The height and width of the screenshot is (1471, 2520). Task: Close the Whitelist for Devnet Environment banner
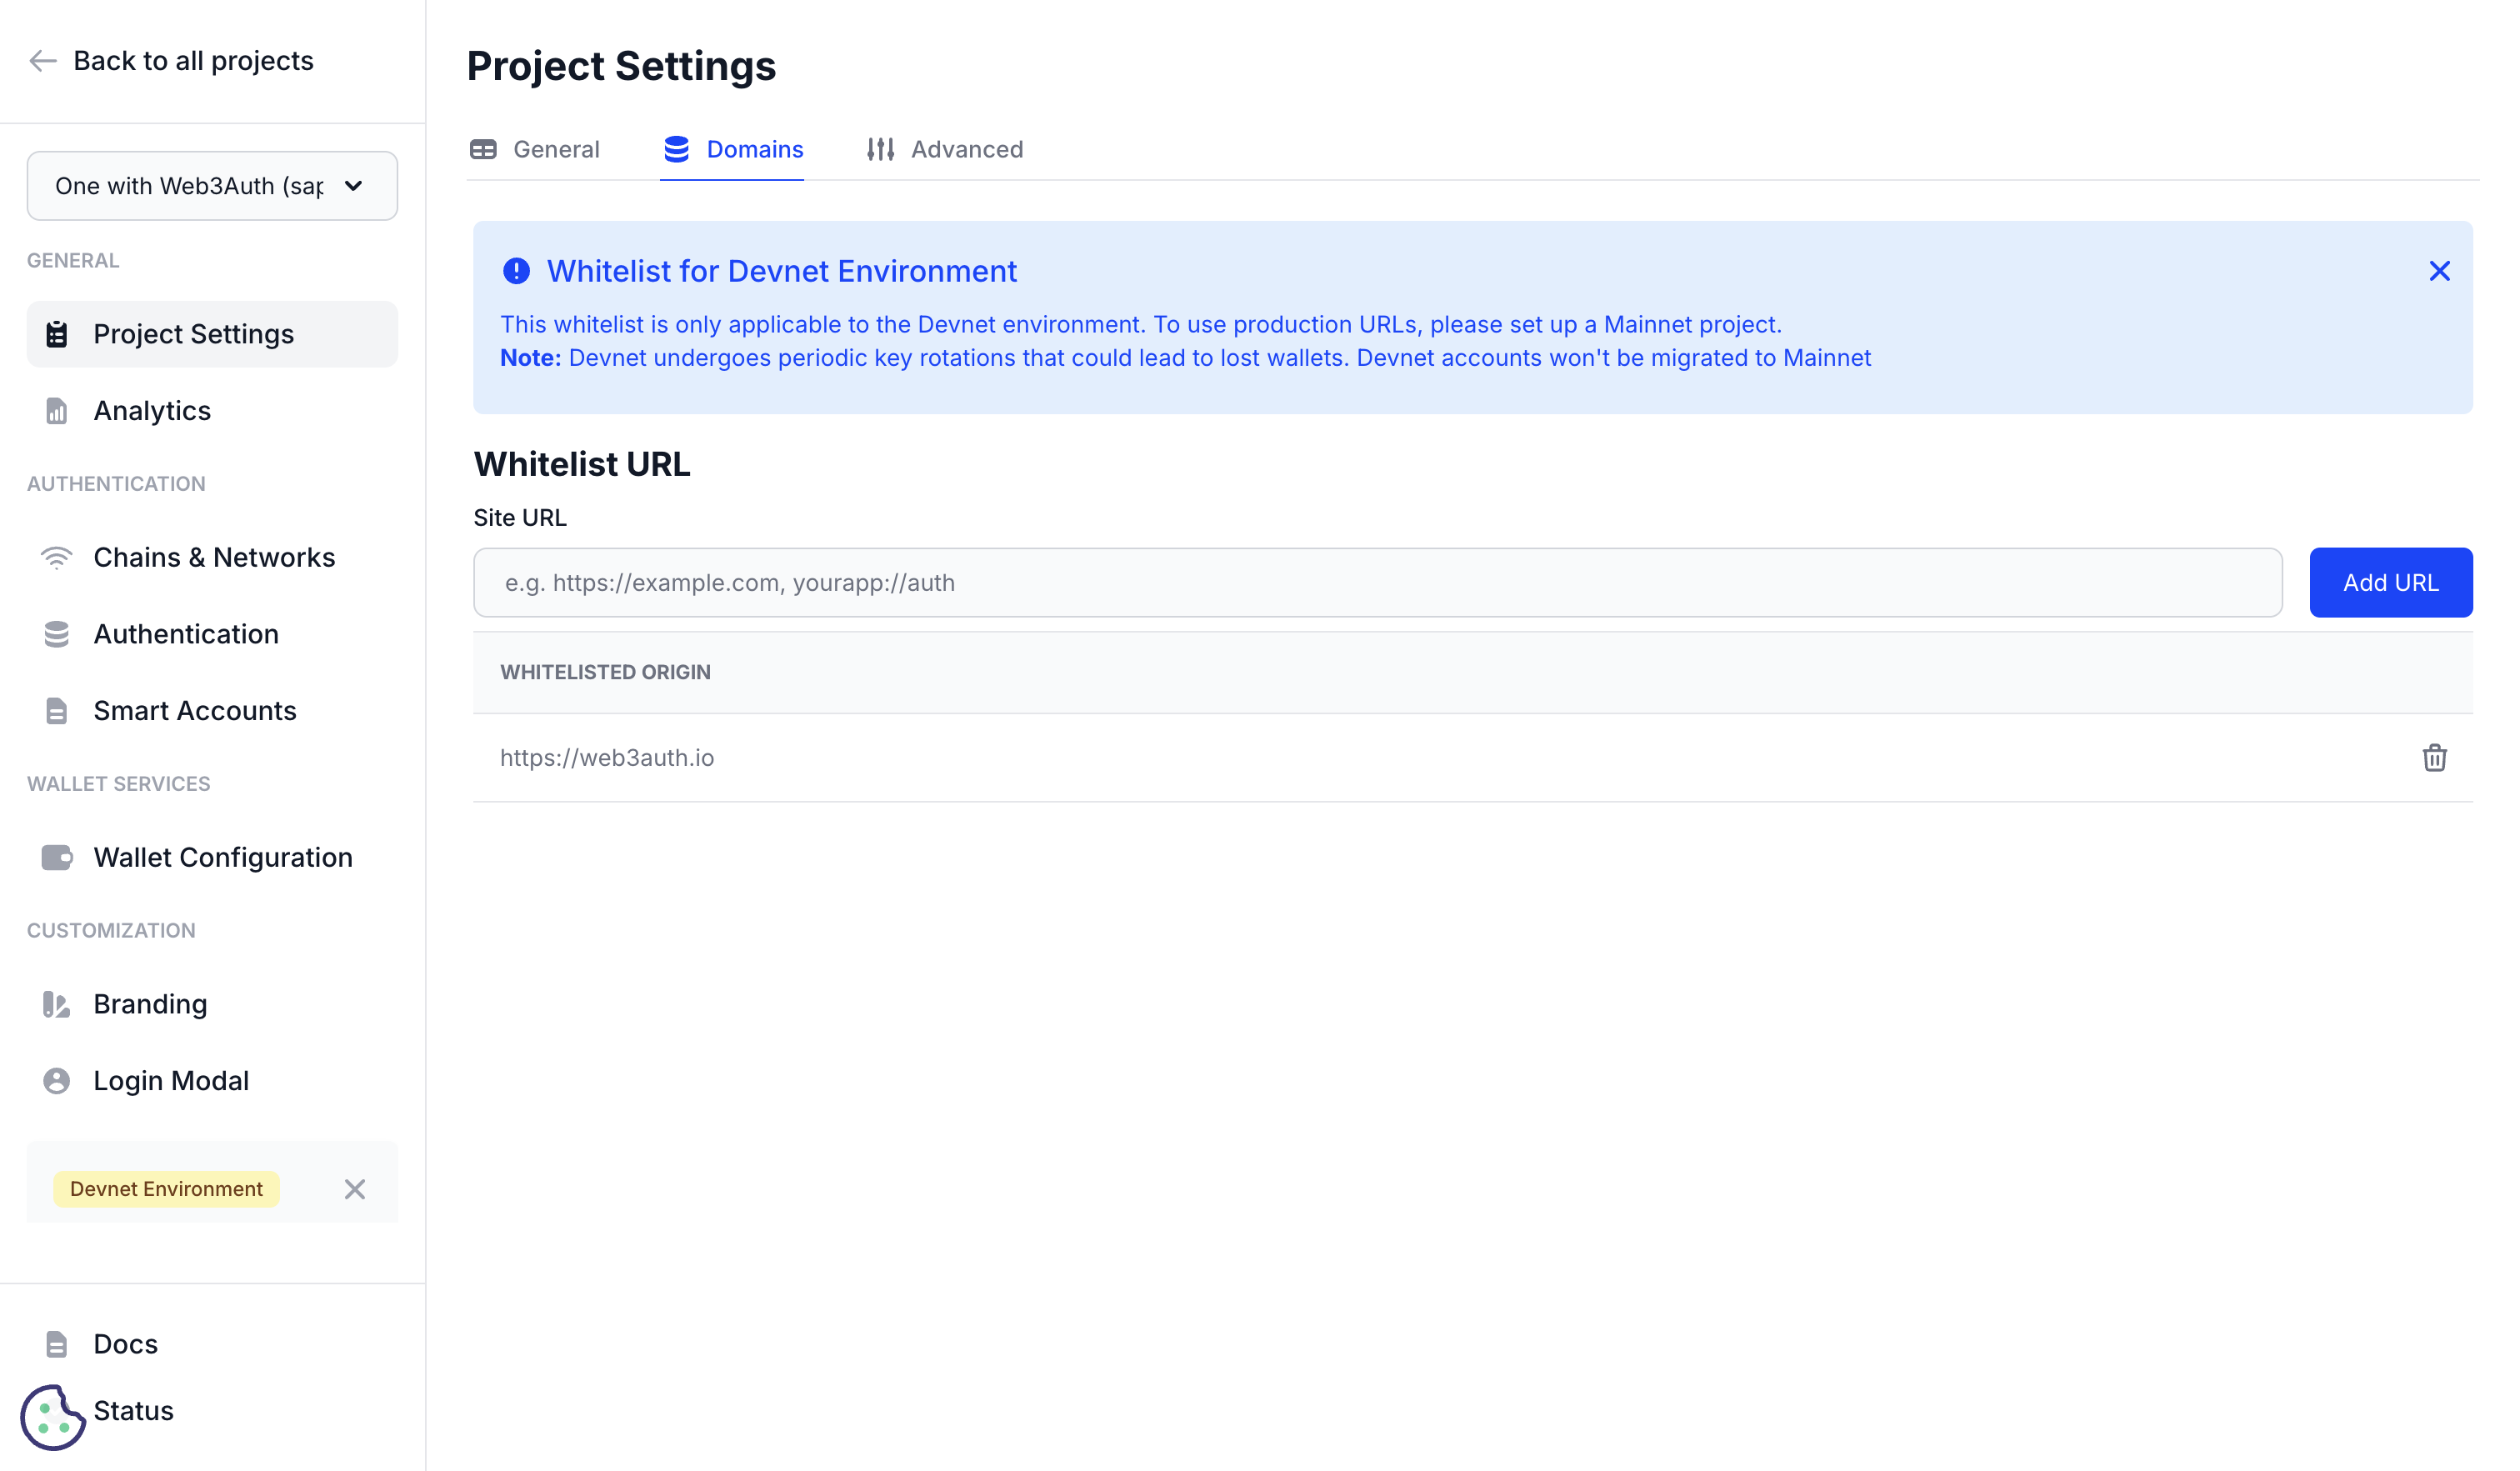click(x=2438, y=270)
